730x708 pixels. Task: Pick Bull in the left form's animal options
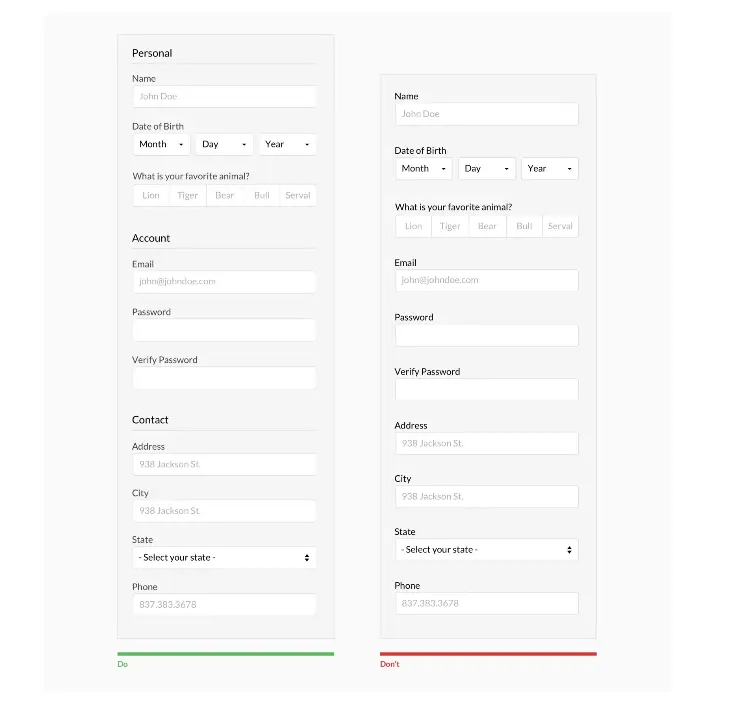pos(262,196)
